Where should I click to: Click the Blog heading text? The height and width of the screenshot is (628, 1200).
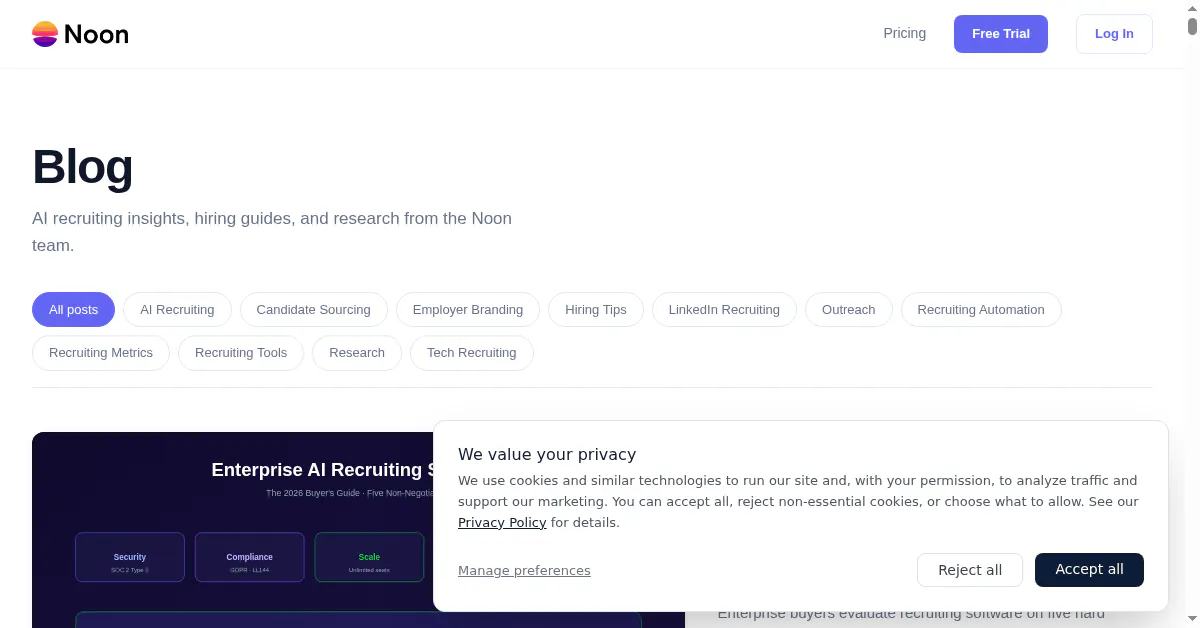[x=82, y=167]
